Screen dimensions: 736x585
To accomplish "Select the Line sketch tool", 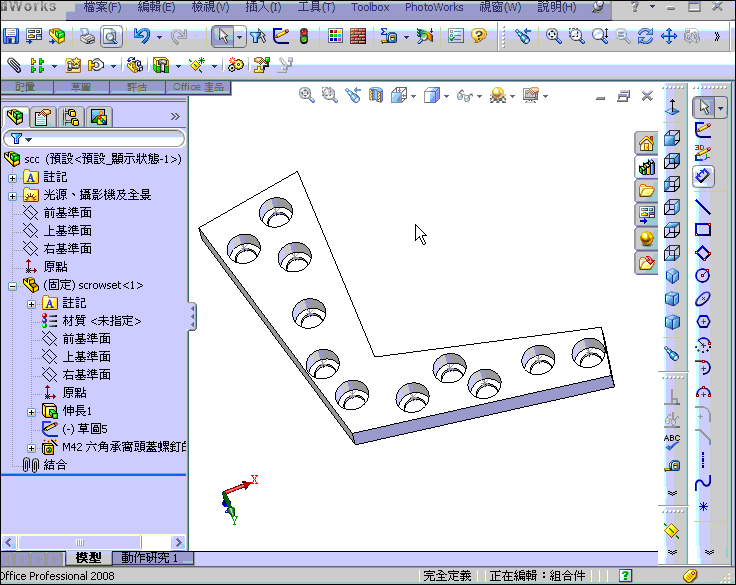I will [703, 207].
